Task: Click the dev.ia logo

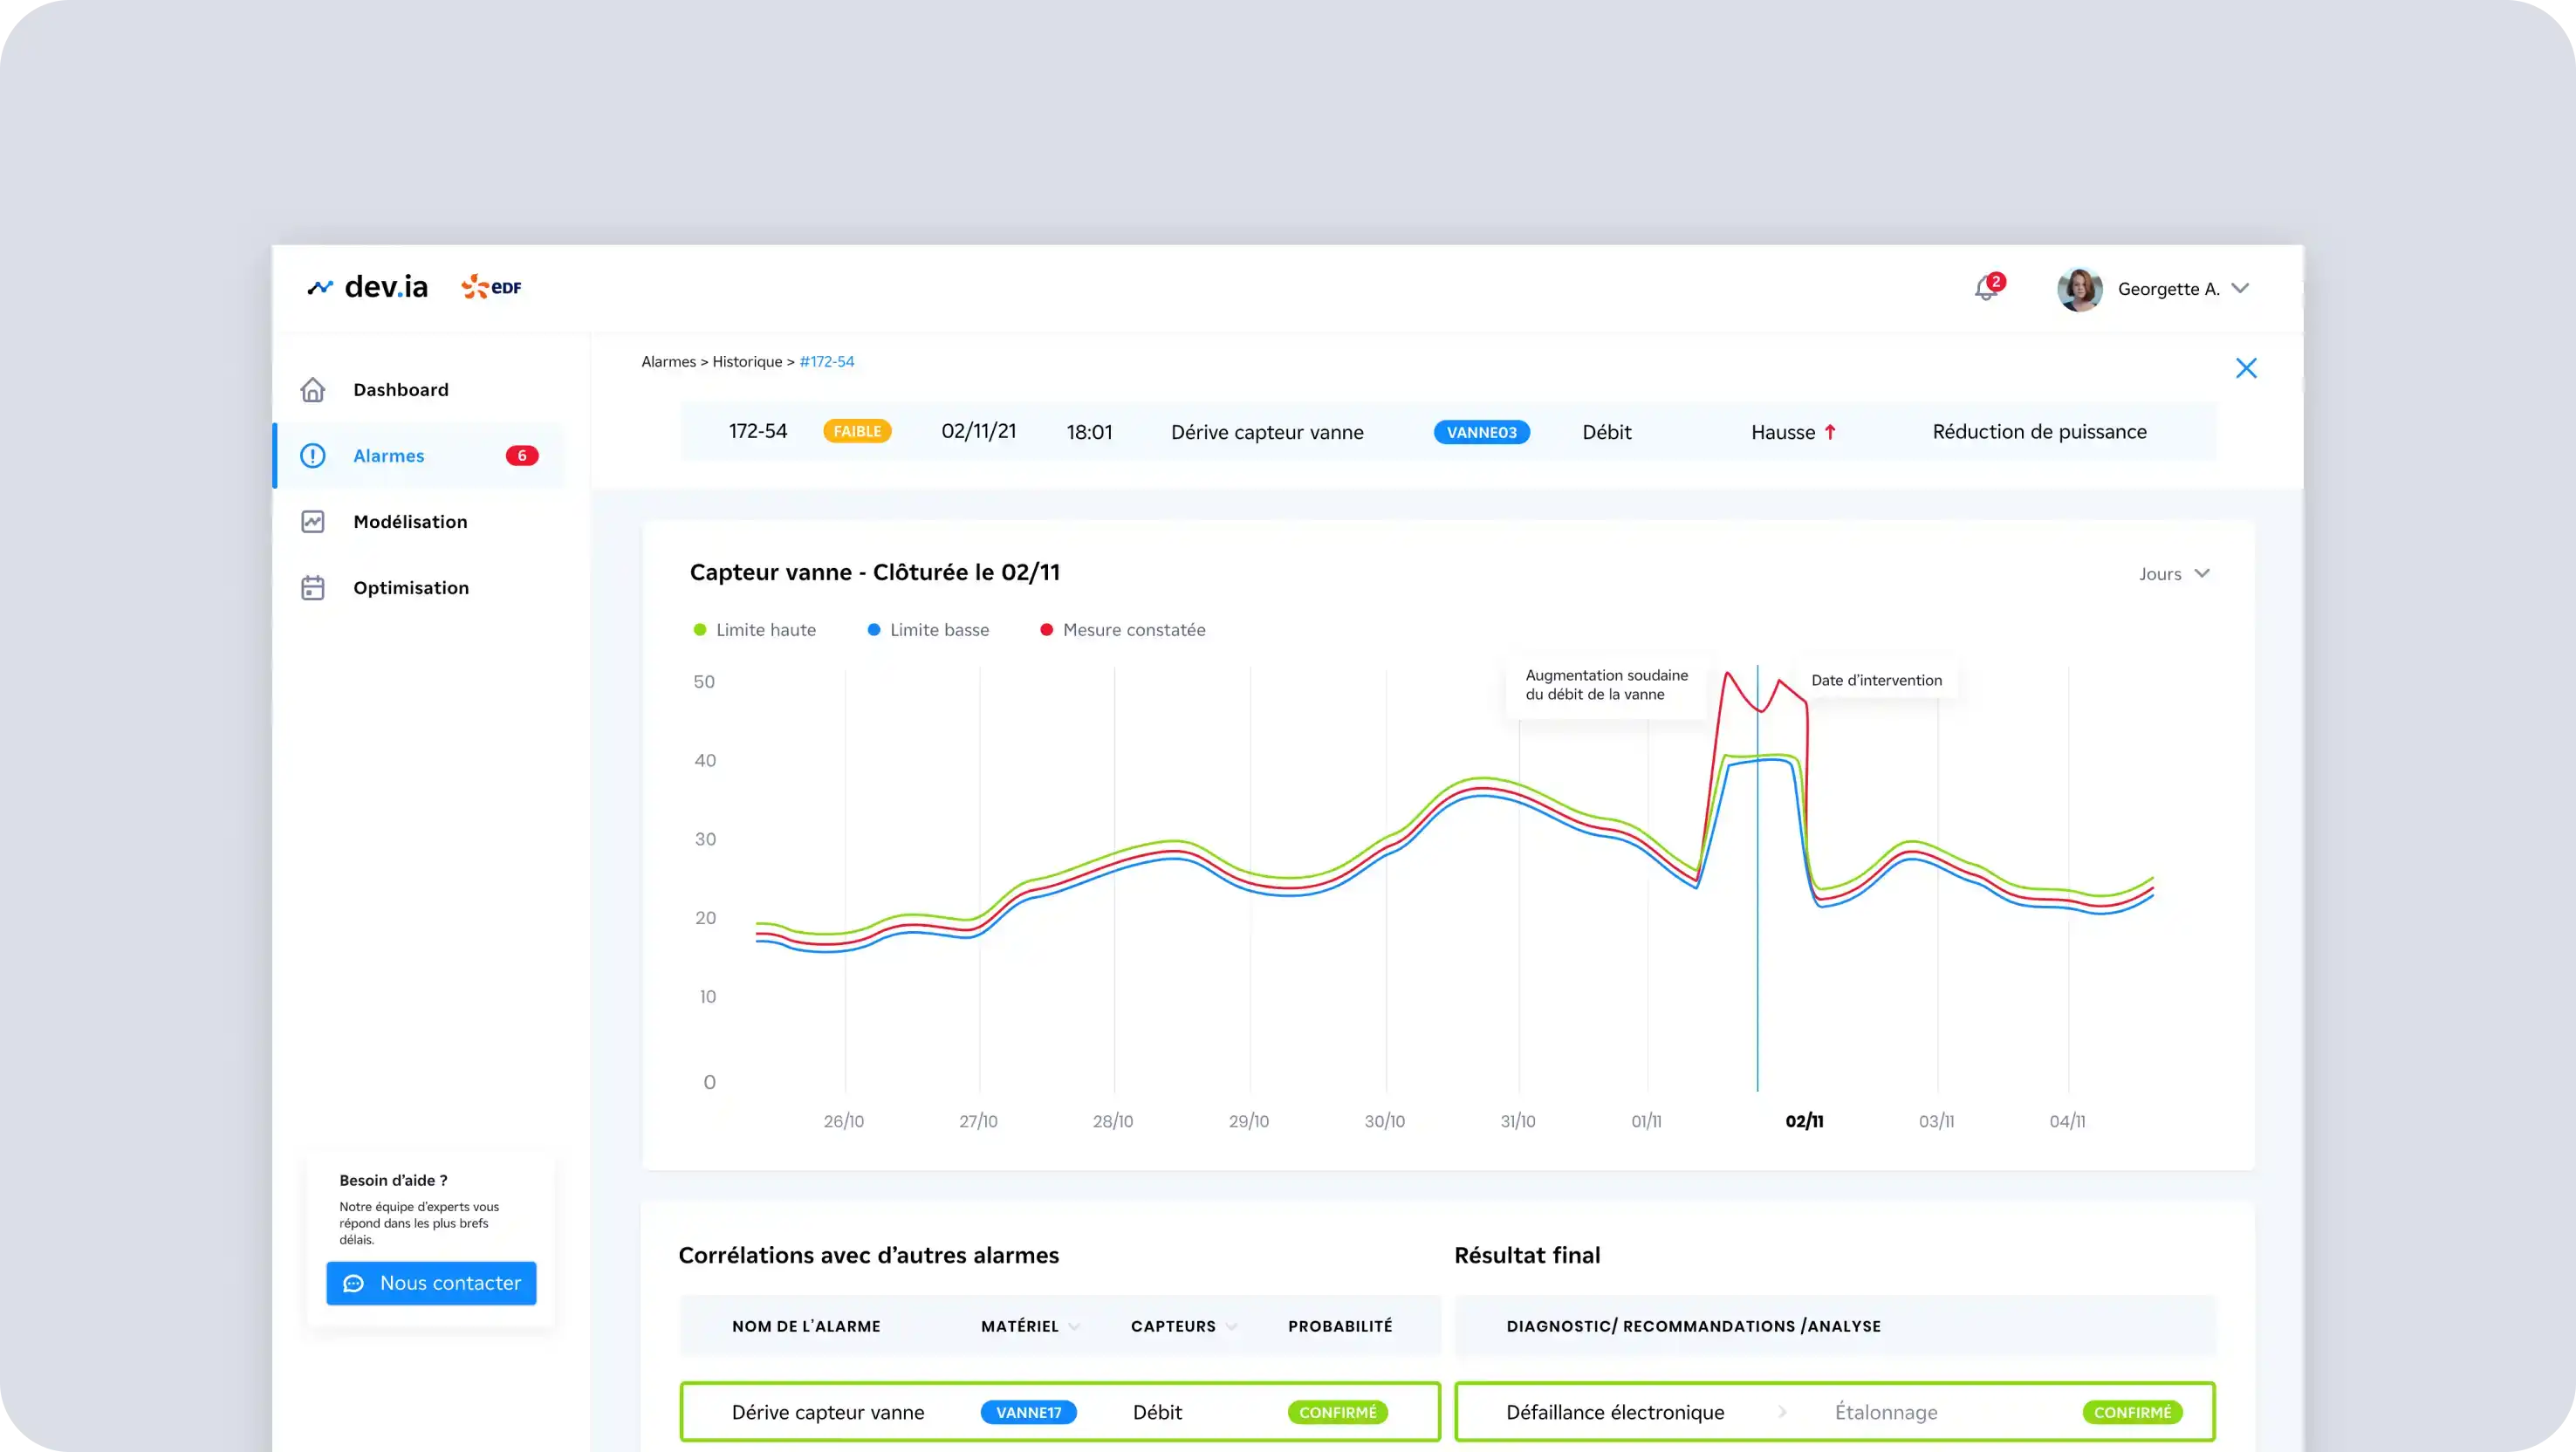Action: (367, 287)
